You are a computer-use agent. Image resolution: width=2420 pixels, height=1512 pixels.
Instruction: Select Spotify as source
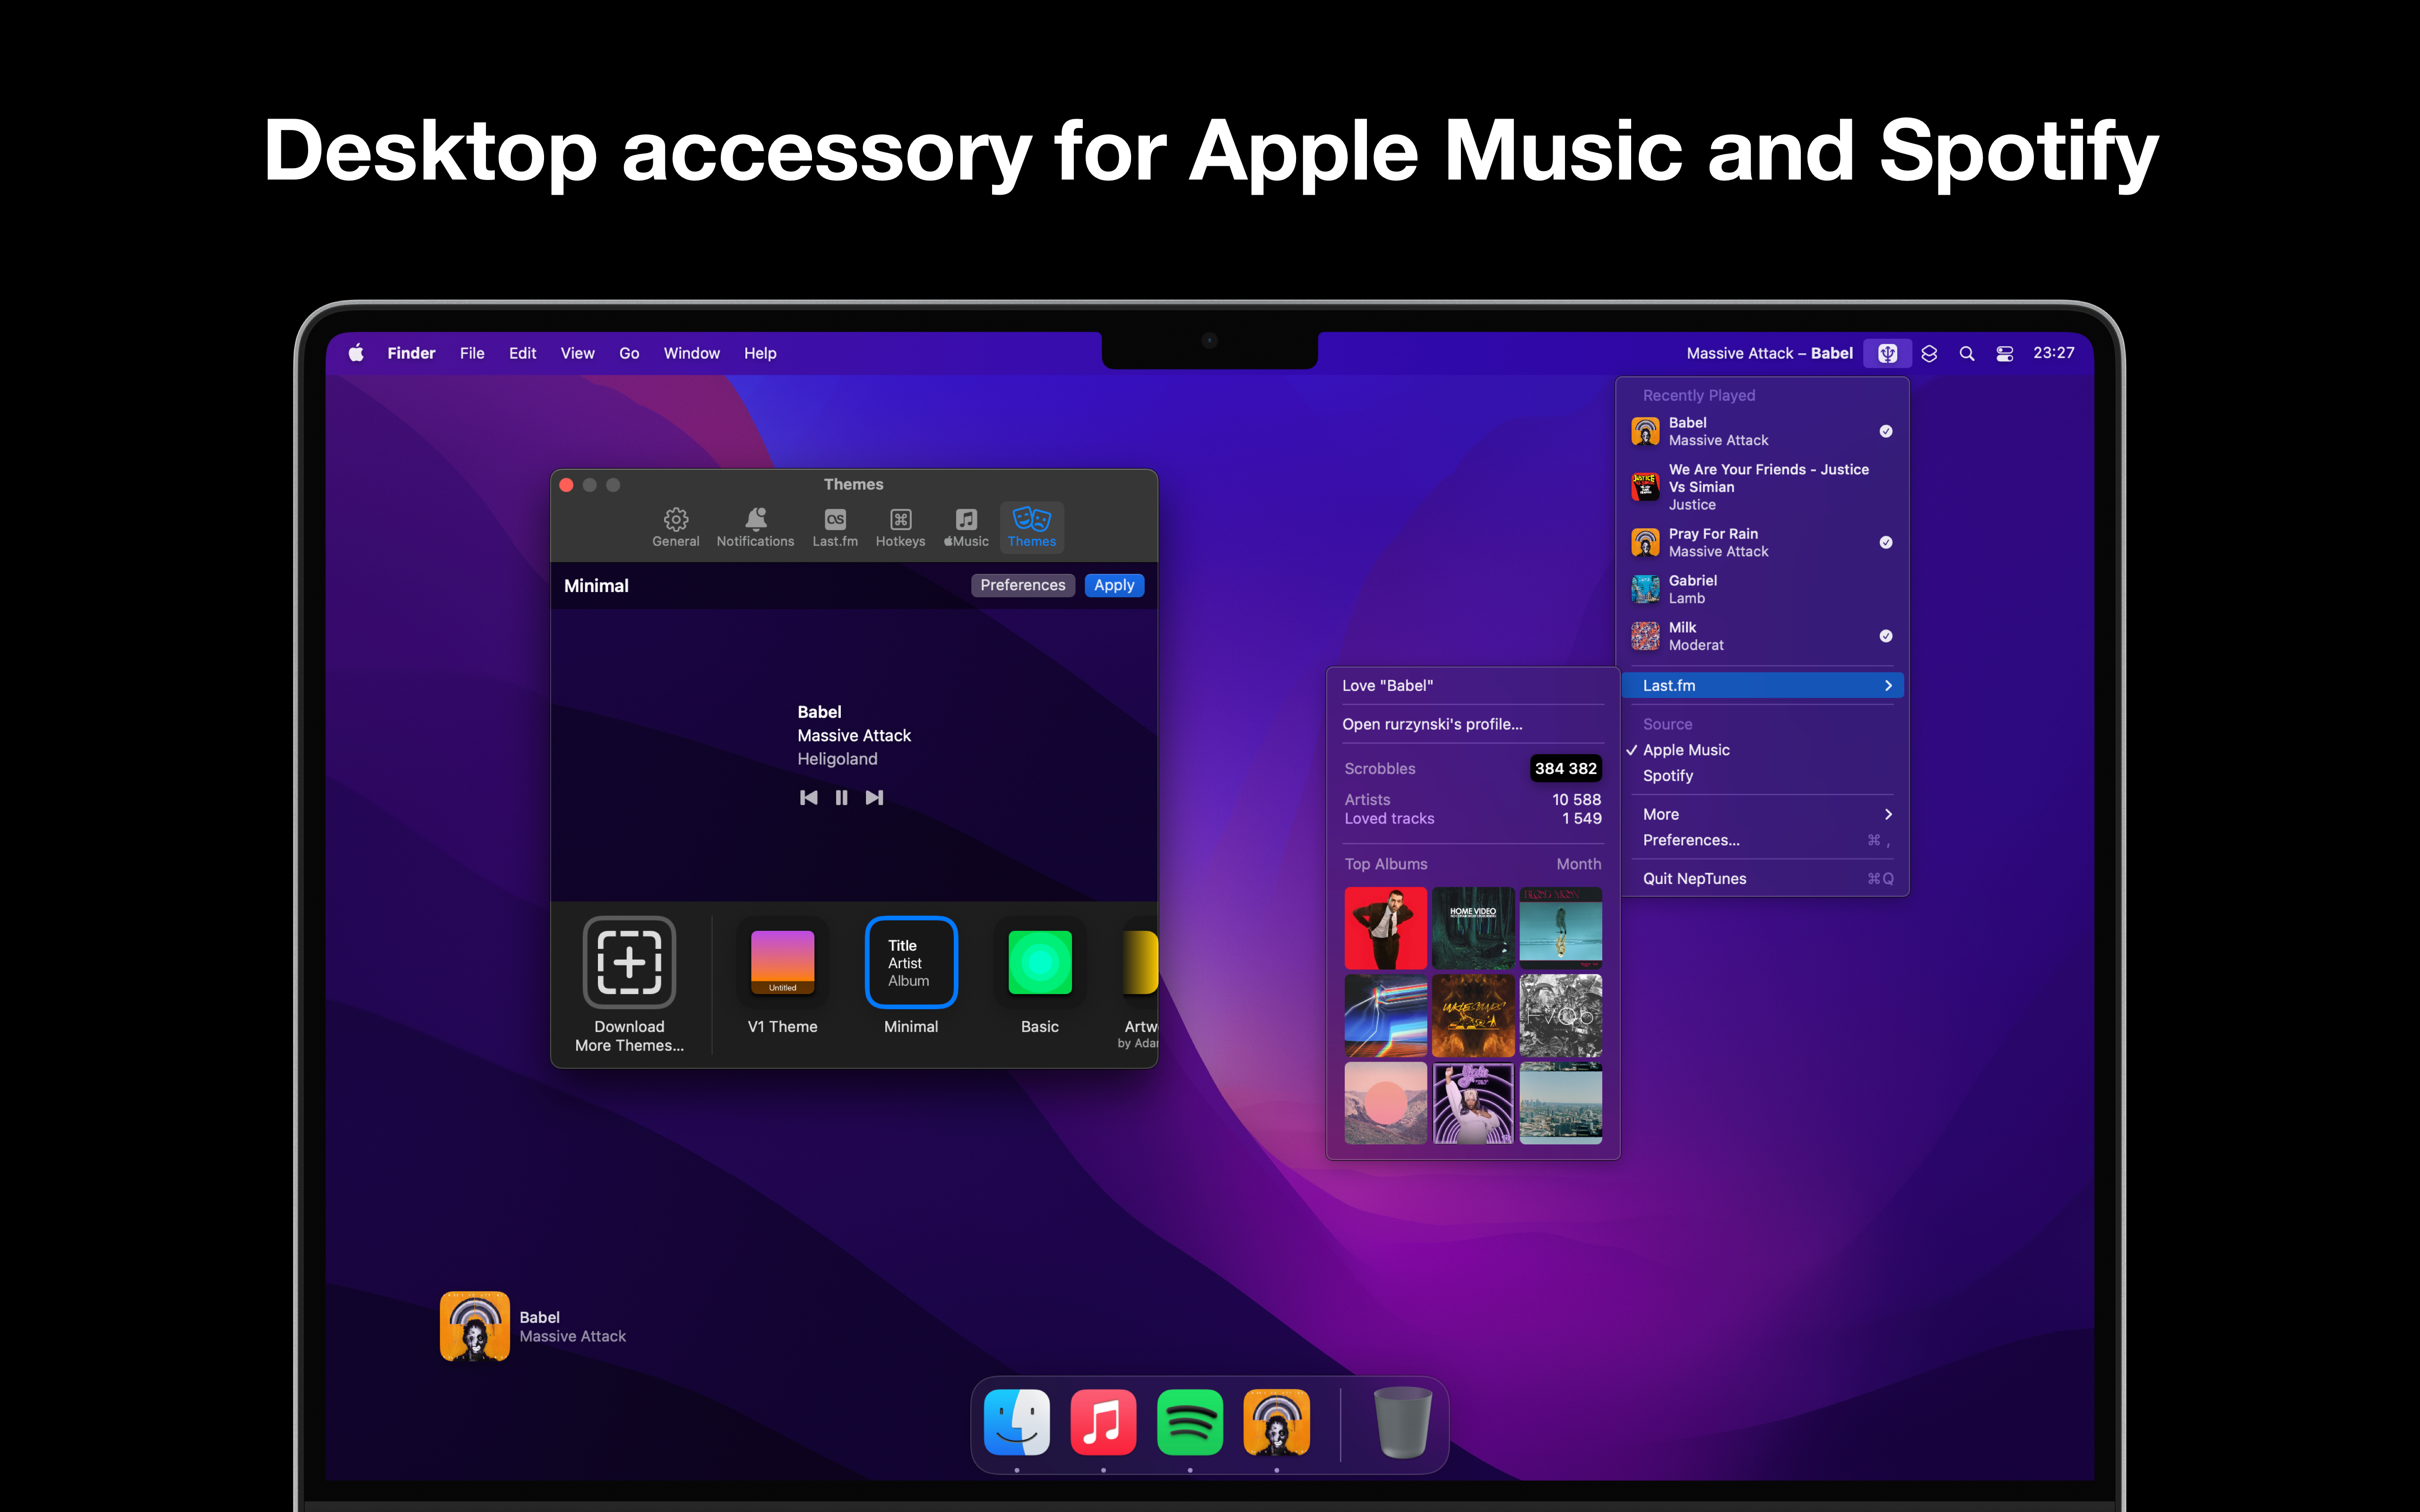[1762, 776]
